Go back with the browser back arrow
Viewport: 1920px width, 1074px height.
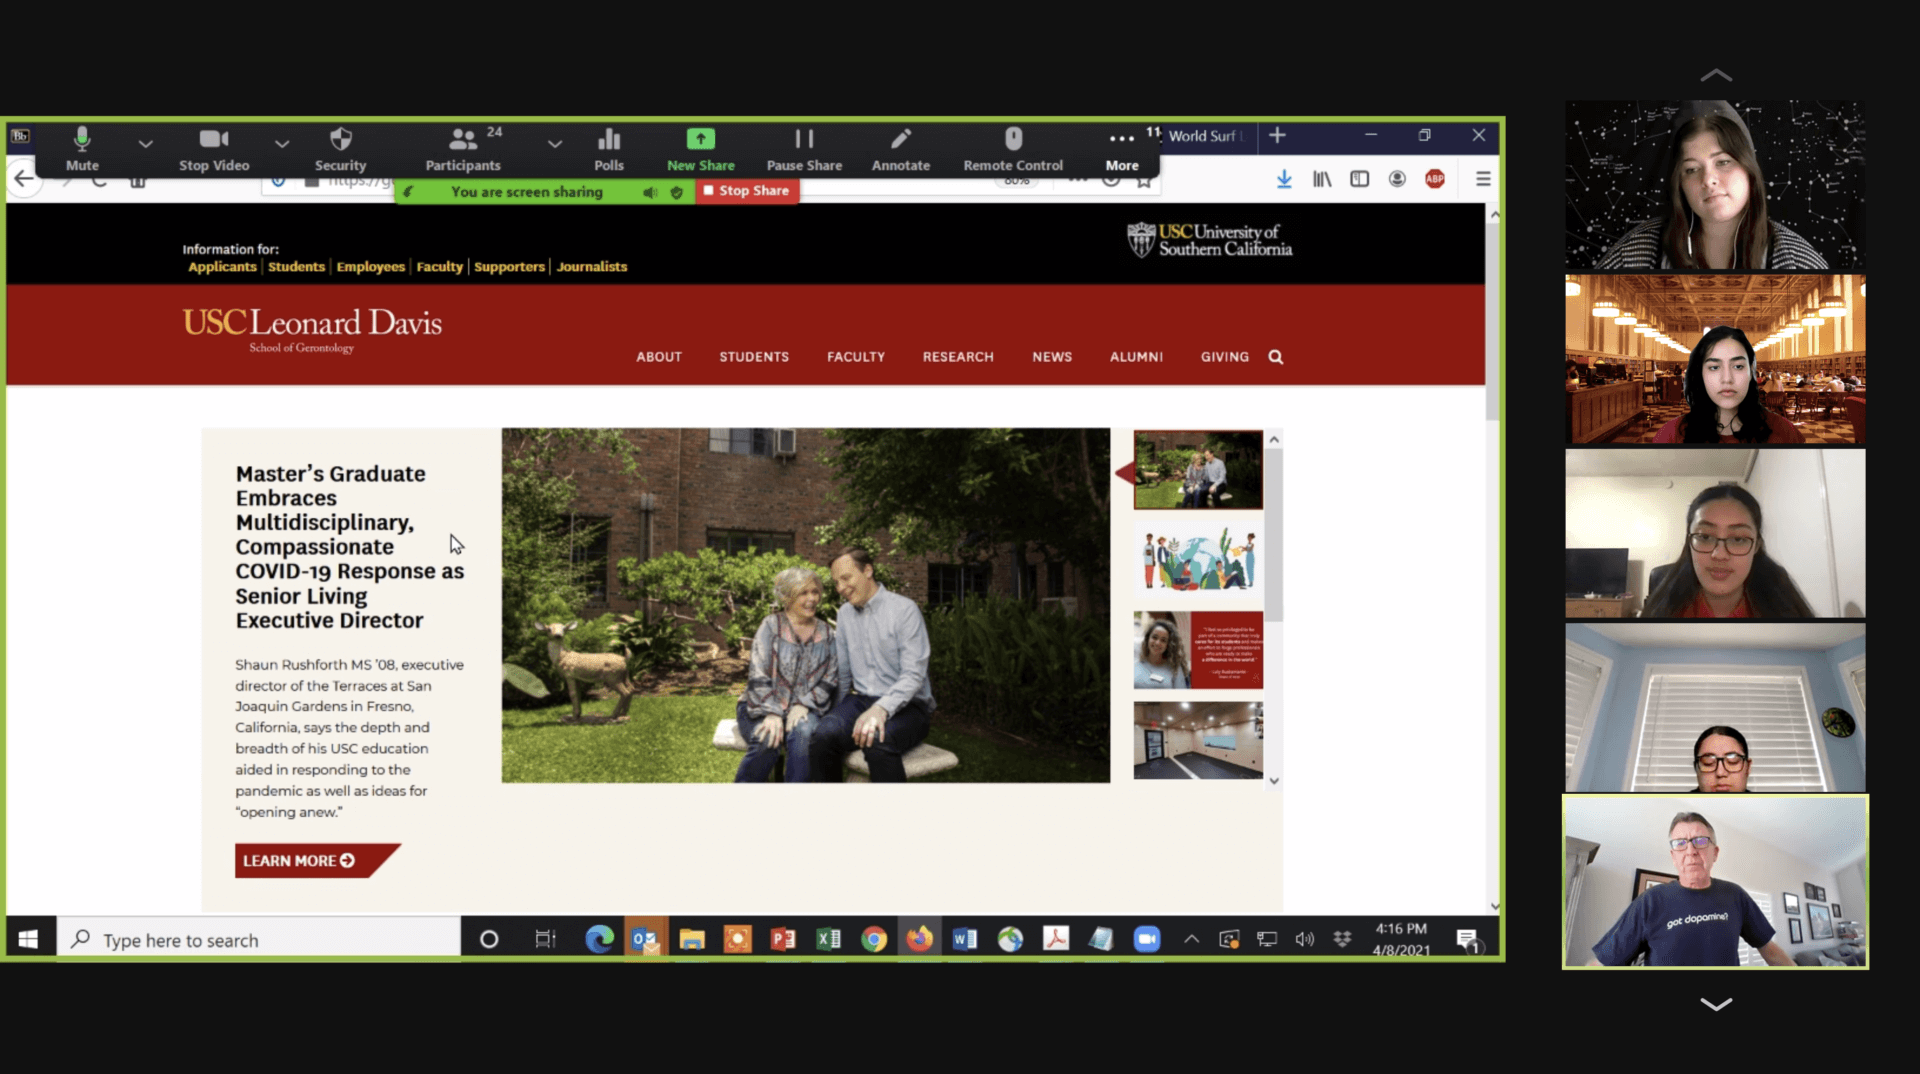point(23,179)
